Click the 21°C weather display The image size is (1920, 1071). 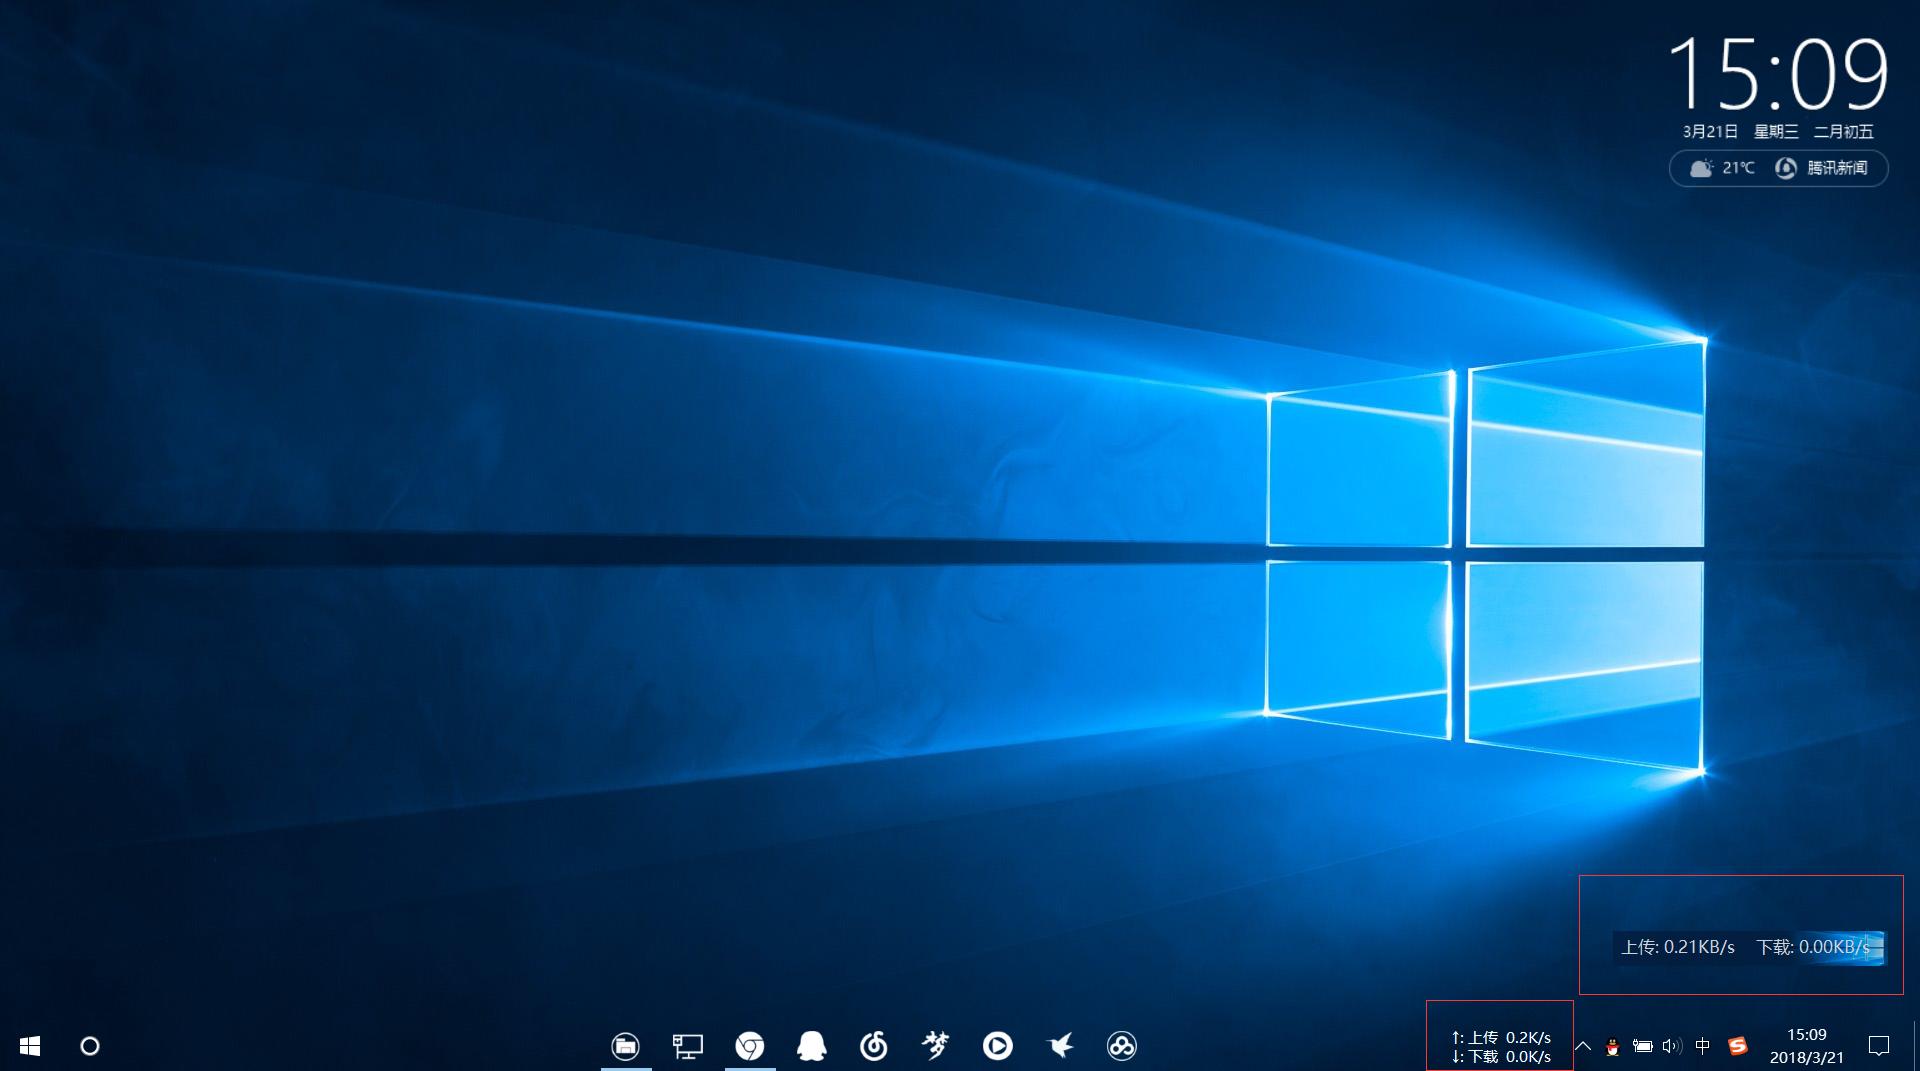1722,168
